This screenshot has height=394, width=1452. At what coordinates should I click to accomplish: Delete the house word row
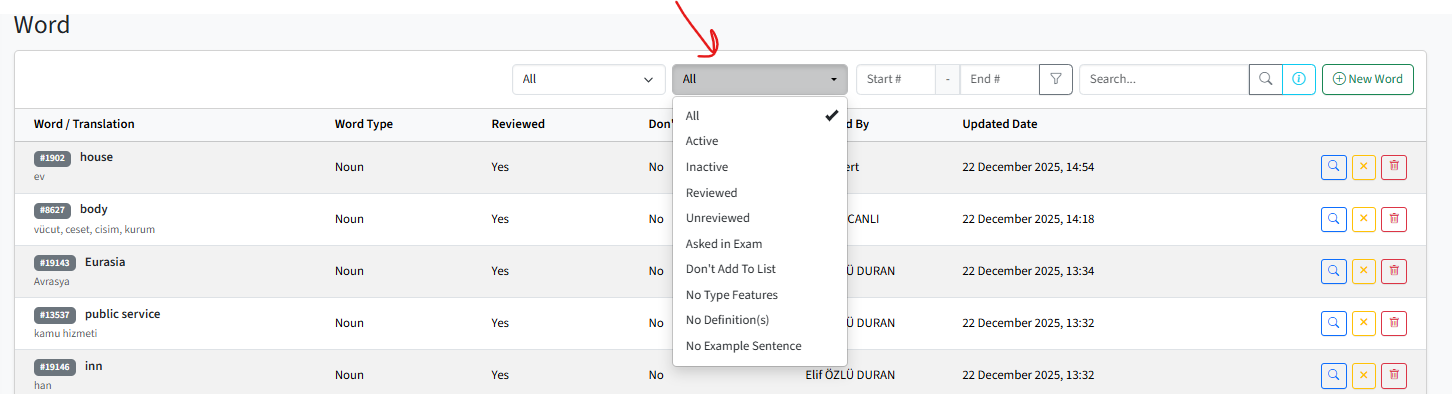coord(1394,167)
